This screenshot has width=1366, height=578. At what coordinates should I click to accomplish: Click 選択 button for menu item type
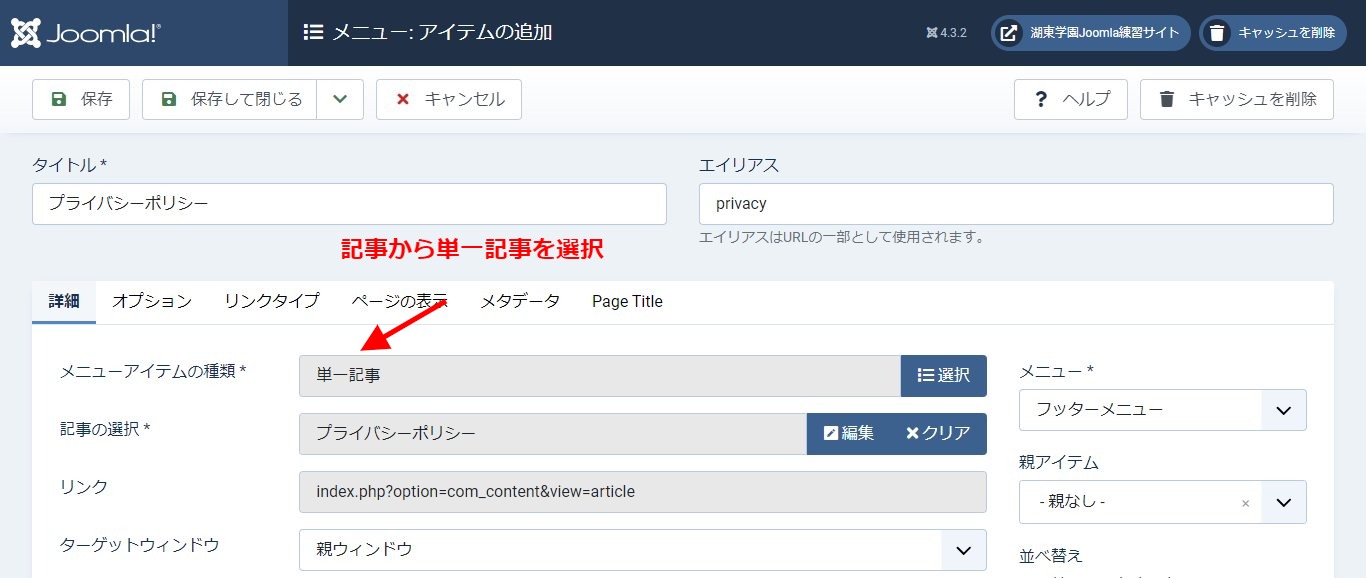tap(944, 375)
